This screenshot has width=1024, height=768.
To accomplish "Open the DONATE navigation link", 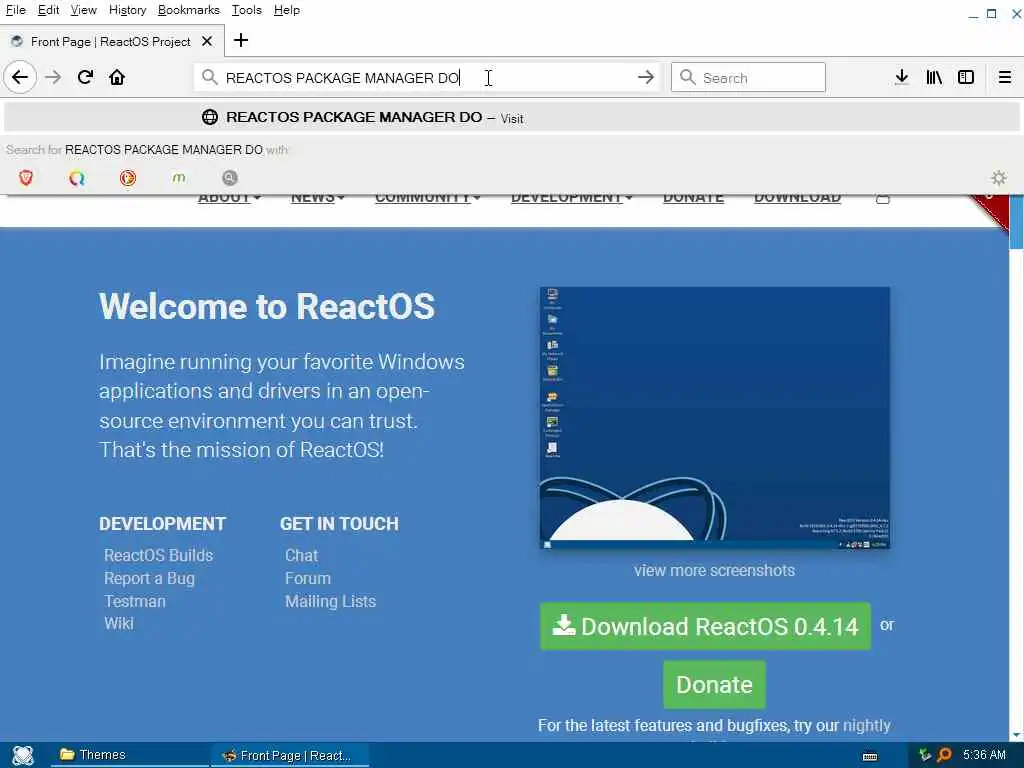I will (x=693, y=198).
